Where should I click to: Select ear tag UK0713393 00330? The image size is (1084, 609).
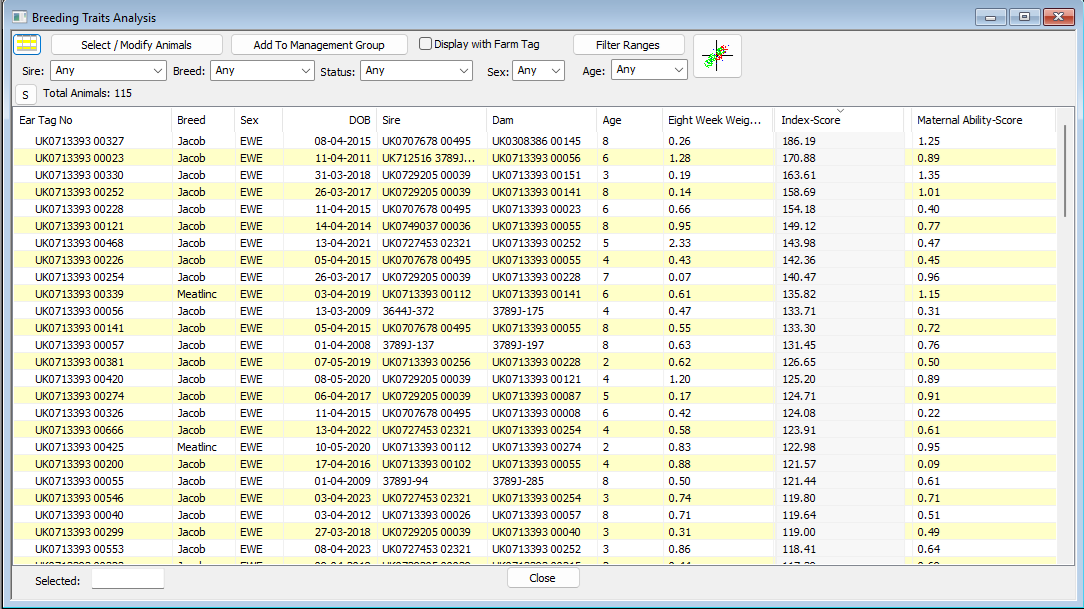pos(80,175)
